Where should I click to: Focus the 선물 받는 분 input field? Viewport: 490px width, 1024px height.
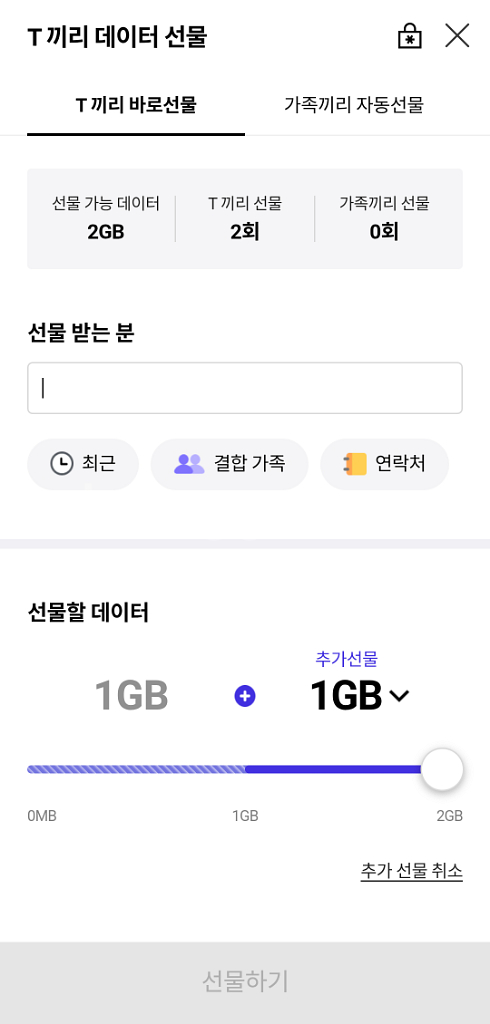point(245,388)
